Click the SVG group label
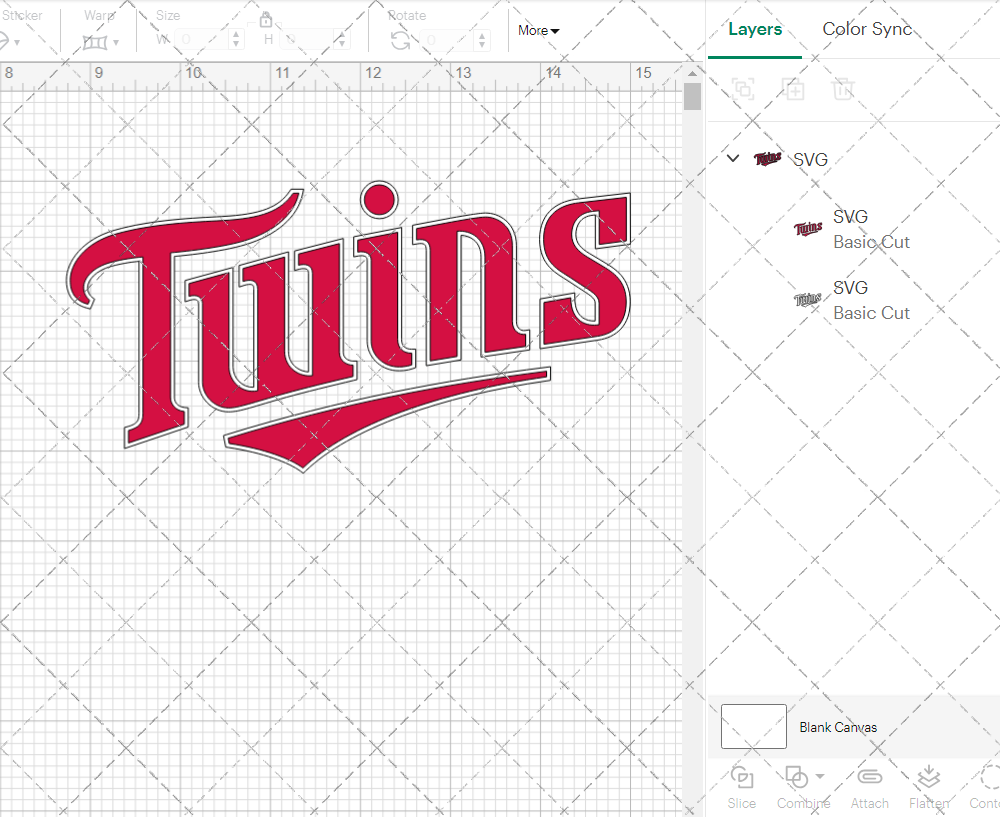The width and height of the screenshot is (1000, 817). click(810, 159)
